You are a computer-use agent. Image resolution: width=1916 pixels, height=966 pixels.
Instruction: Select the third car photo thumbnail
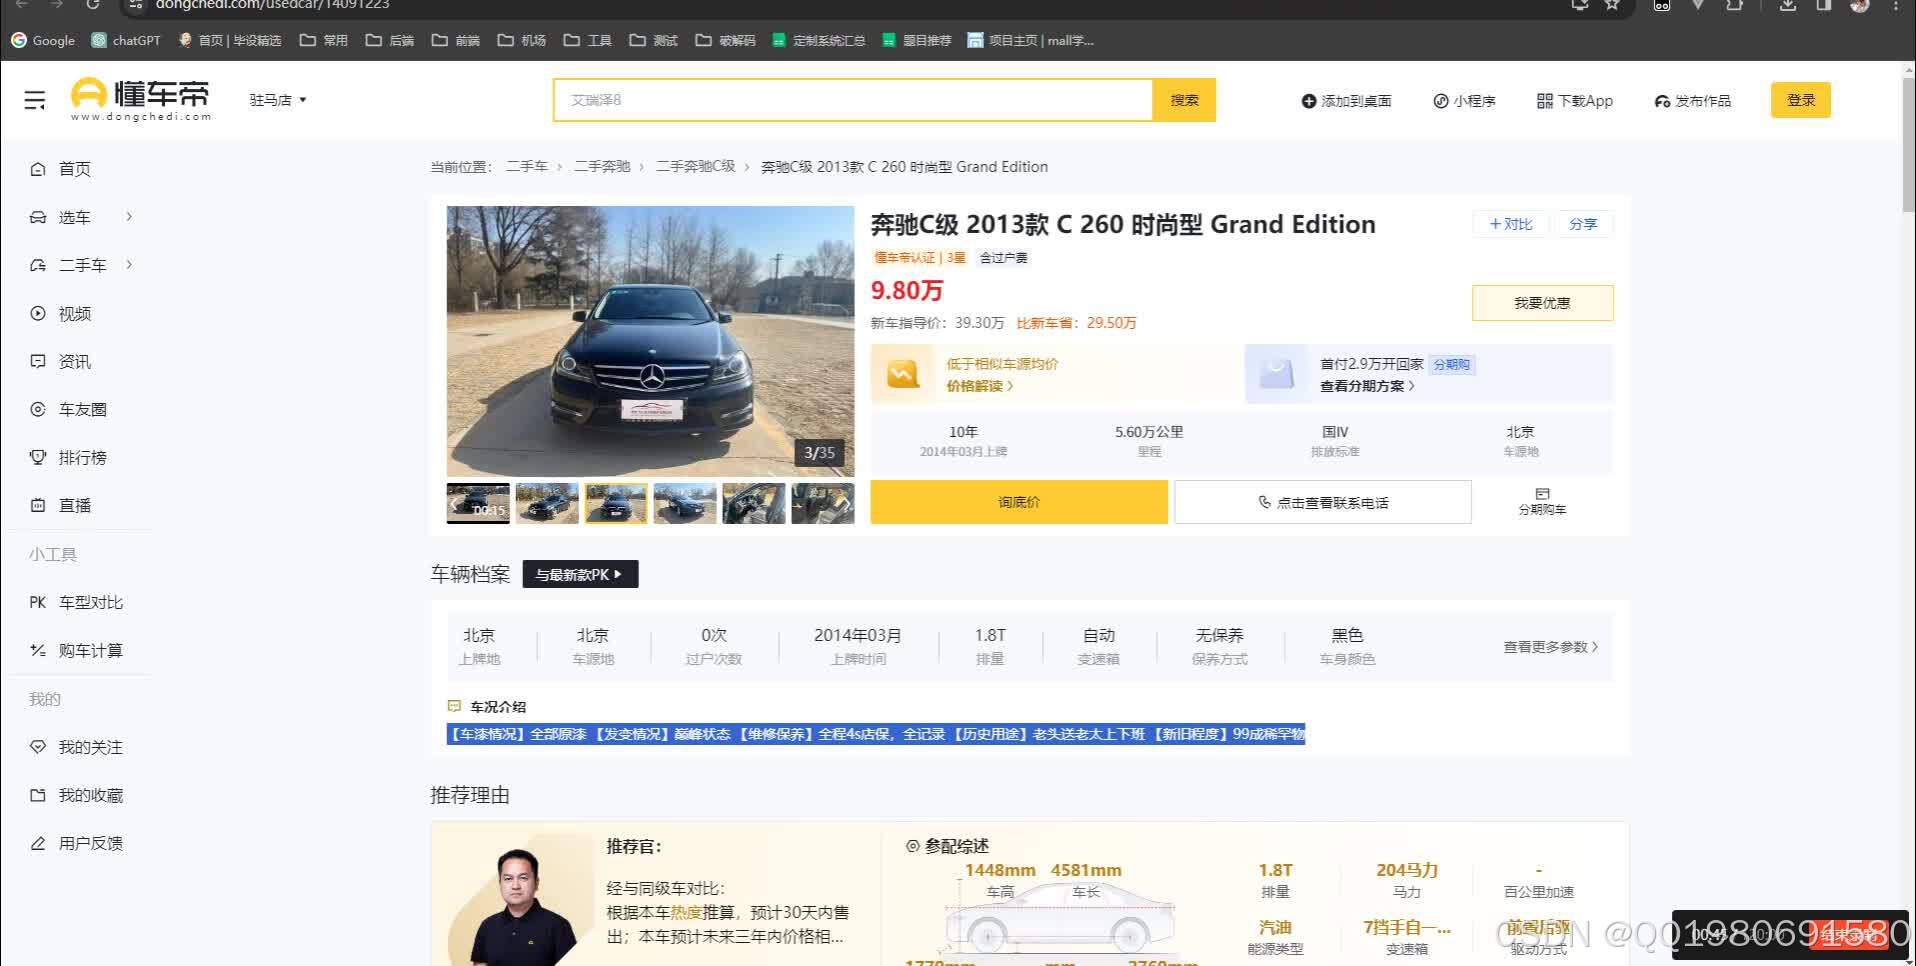(x=616, y=503)
